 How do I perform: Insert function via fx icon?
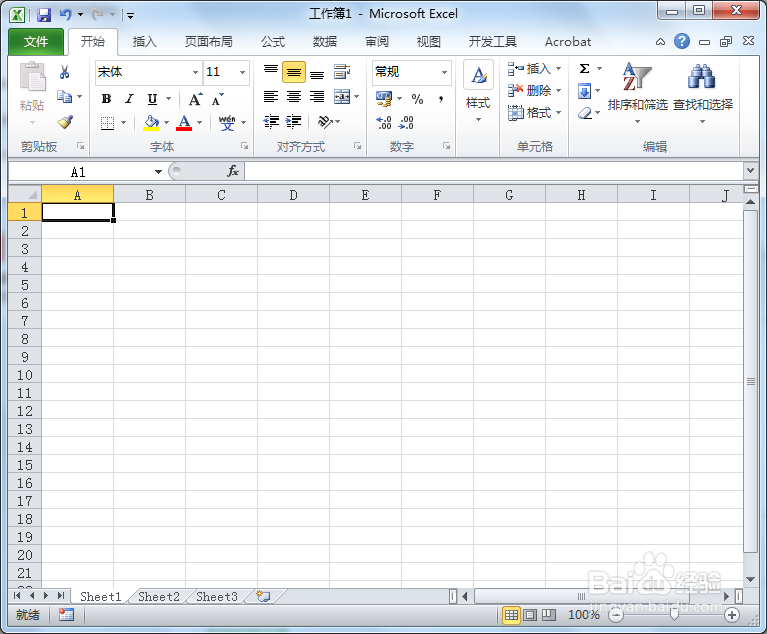coord(233,171)
